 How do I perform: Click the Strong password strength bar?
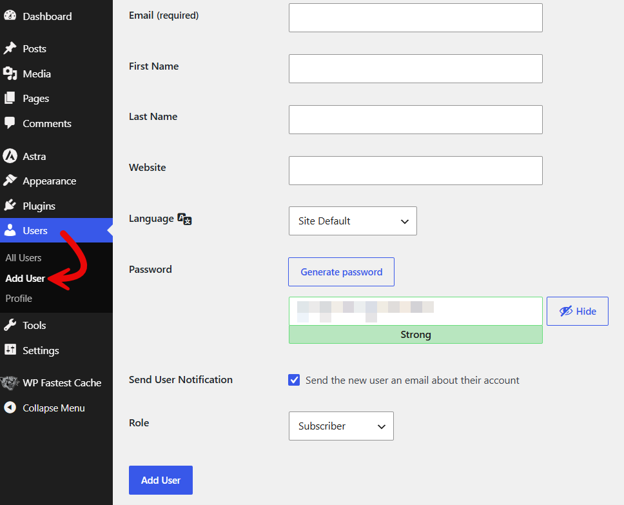415,335
